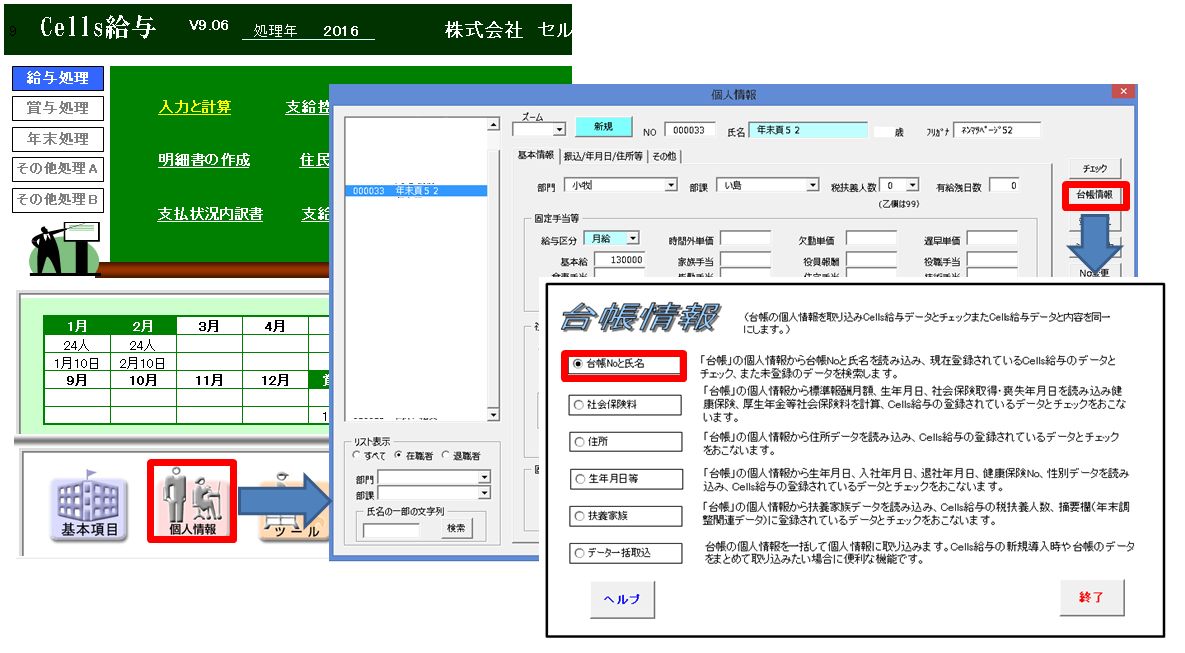The height and width of the screenshot is (653, 1185).
Task: Close the 個人情報 dialog window
Action: [1123, 91]
